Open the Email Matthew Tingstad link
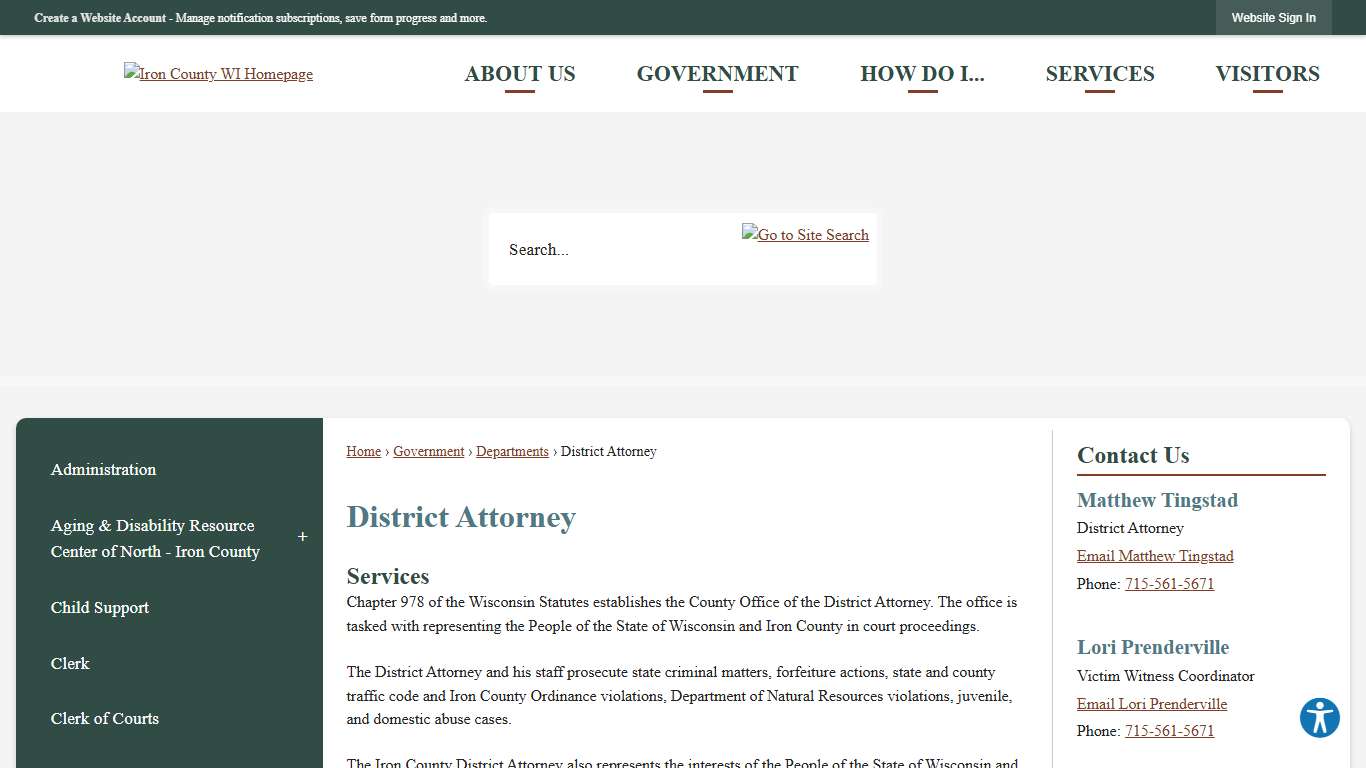Image resolution: width=1366 pixels, height=768 pixels. (x=1155, y=556)
